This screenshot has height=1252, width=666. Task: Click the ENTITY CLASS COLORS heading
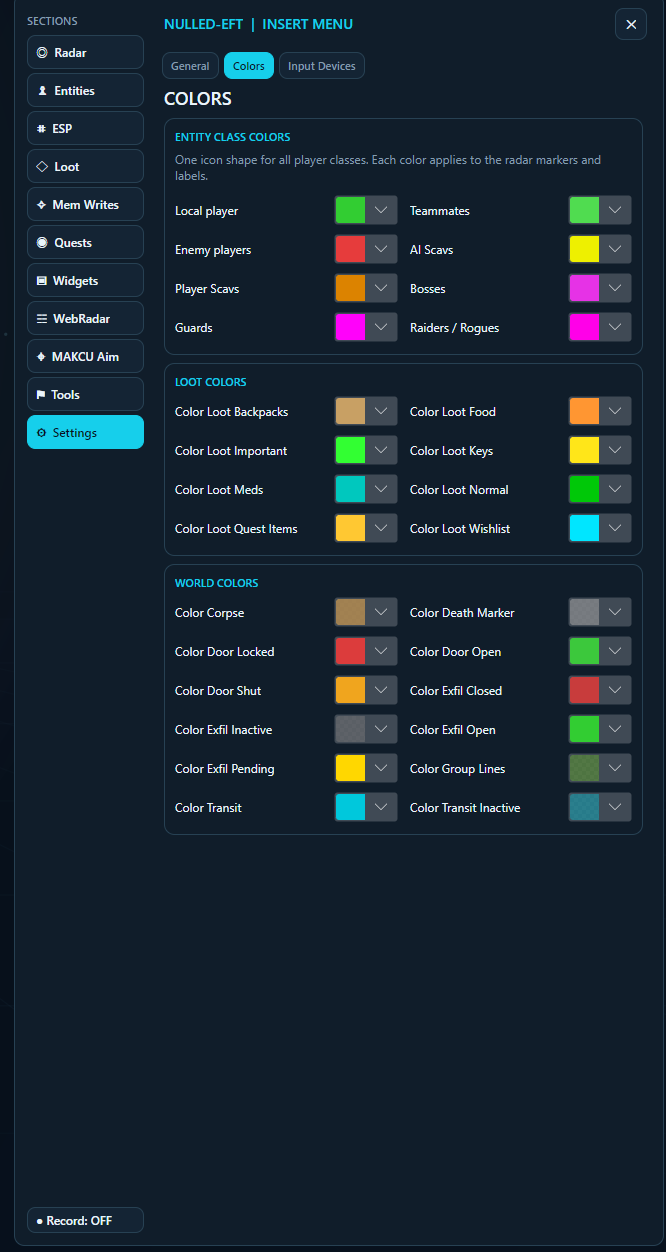click(x=233, y=137)
